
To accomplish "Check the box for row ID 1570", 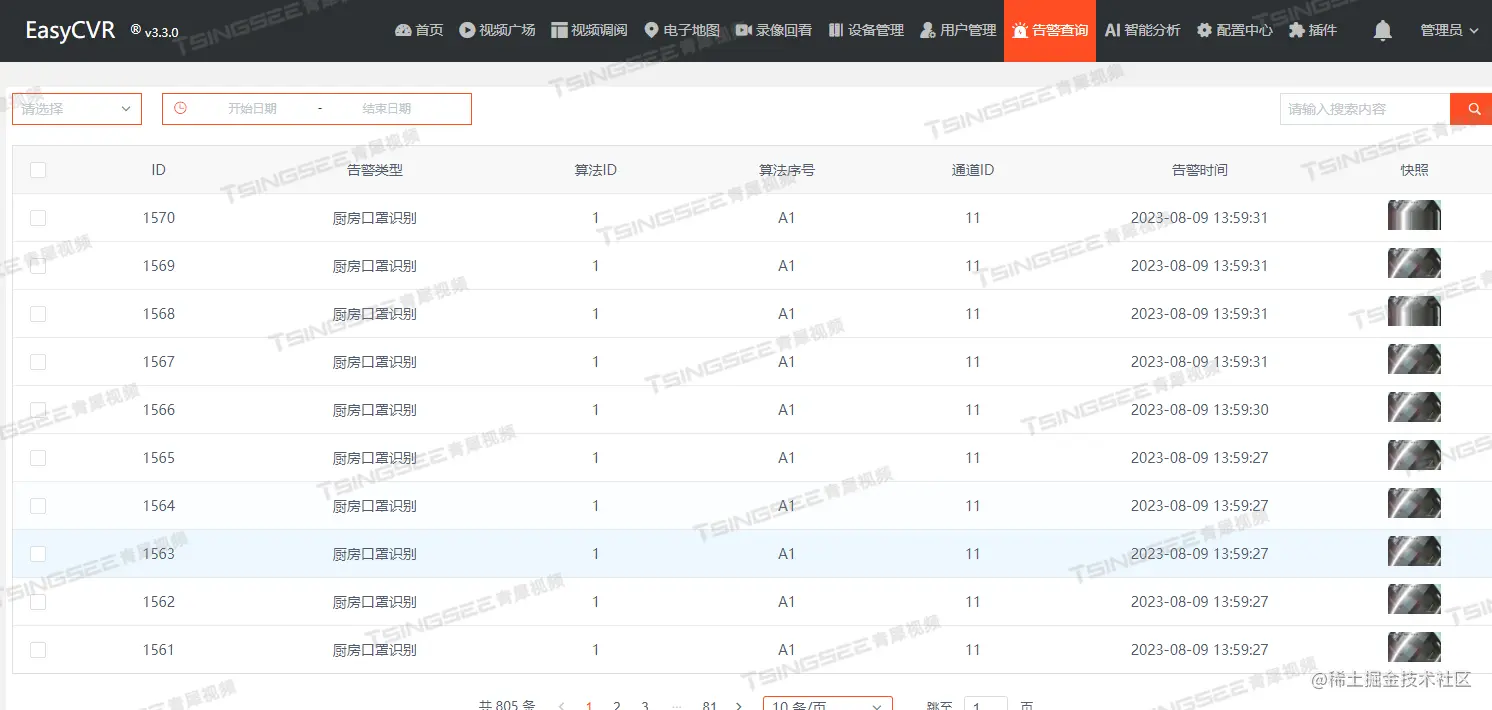I will [x=38, y=218].
